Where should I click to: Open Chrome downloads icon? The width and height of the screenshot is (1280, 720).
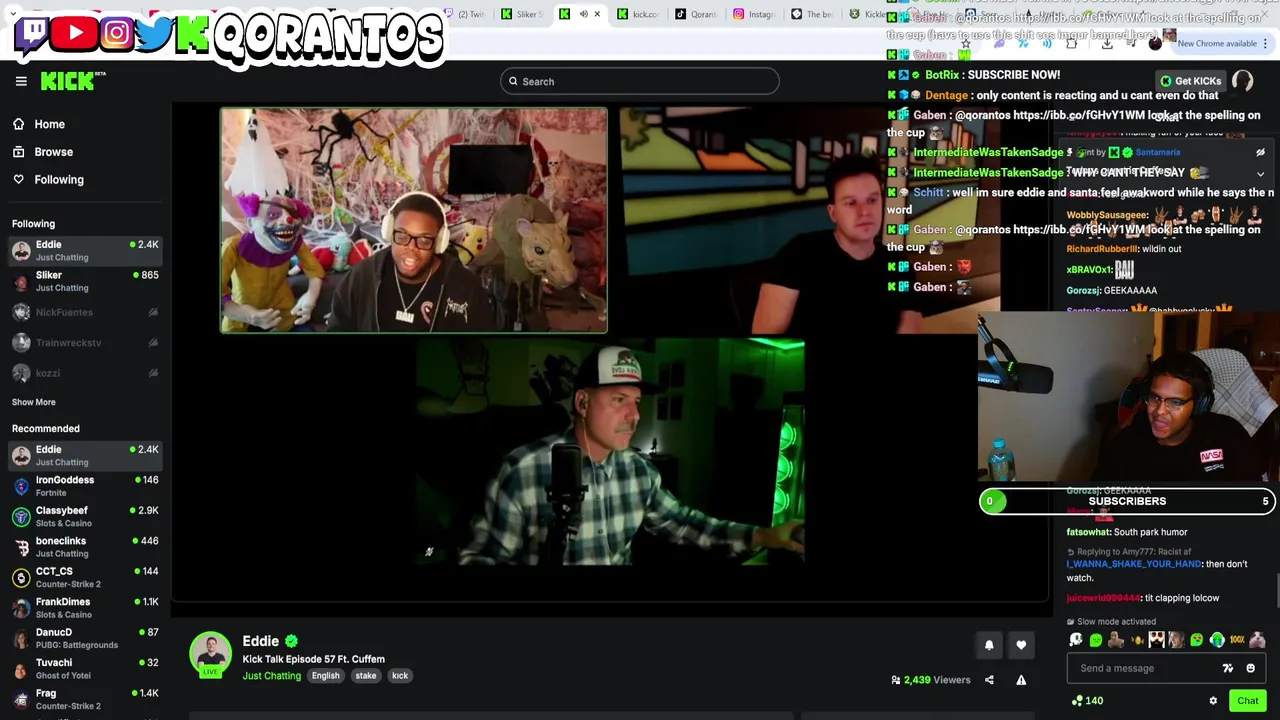tap(1107, 43)
